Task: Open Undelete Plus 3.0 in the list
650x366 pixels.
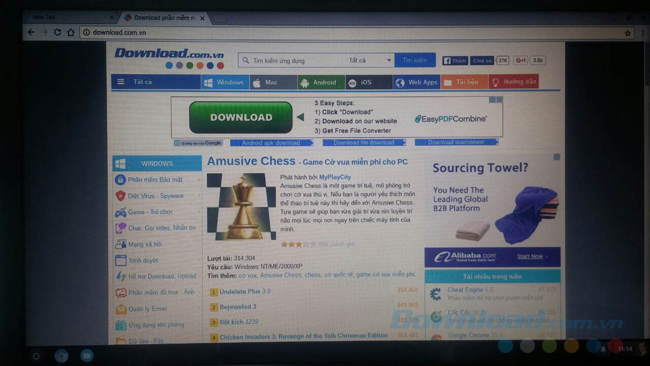Action: [x=245, y=291]
